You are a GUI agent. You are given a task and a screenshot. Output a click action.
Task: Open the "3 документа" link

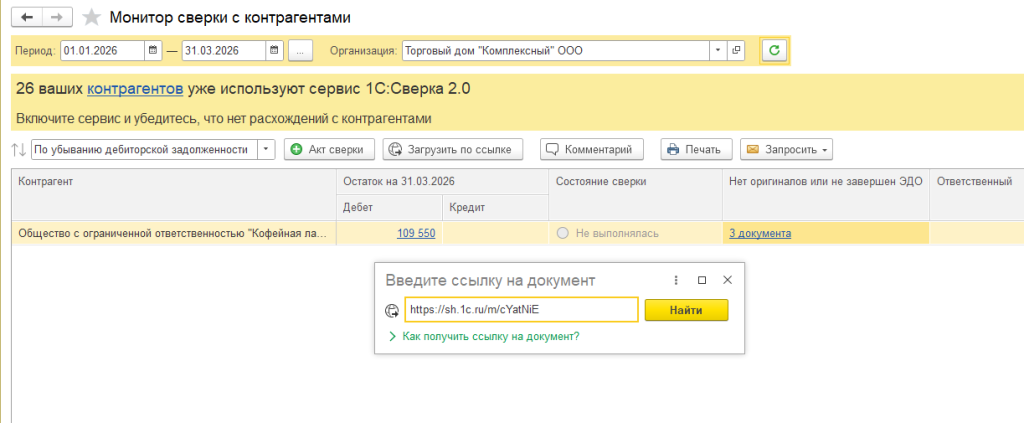coord(759,233)
